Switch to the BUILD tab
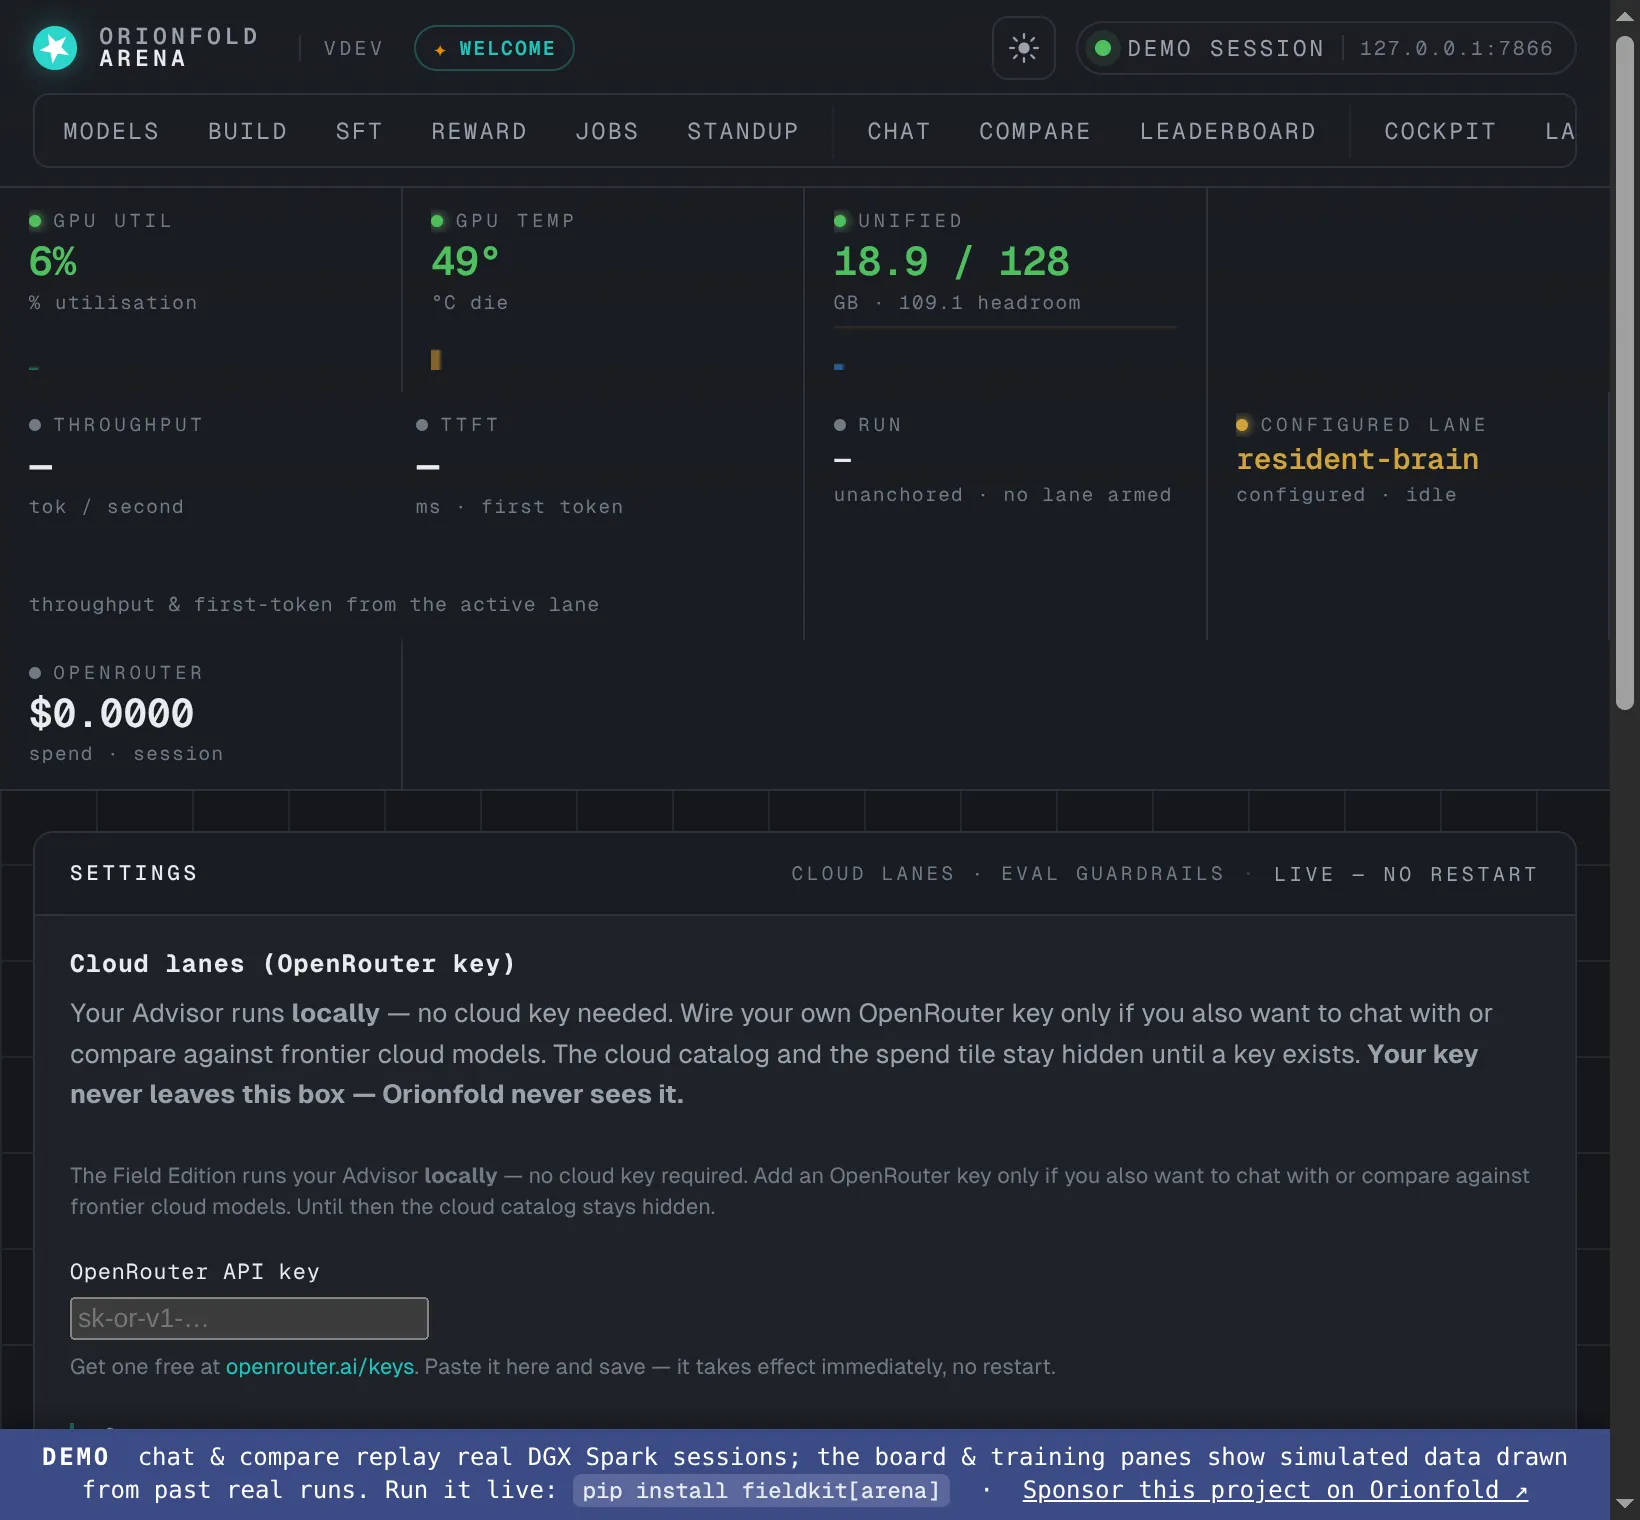1640x1520 pixels. coord(247,131)
